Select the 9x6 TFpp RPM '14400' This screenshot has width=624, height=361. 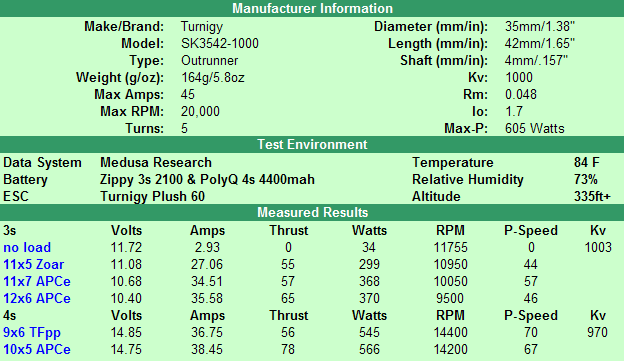[450, 333]
